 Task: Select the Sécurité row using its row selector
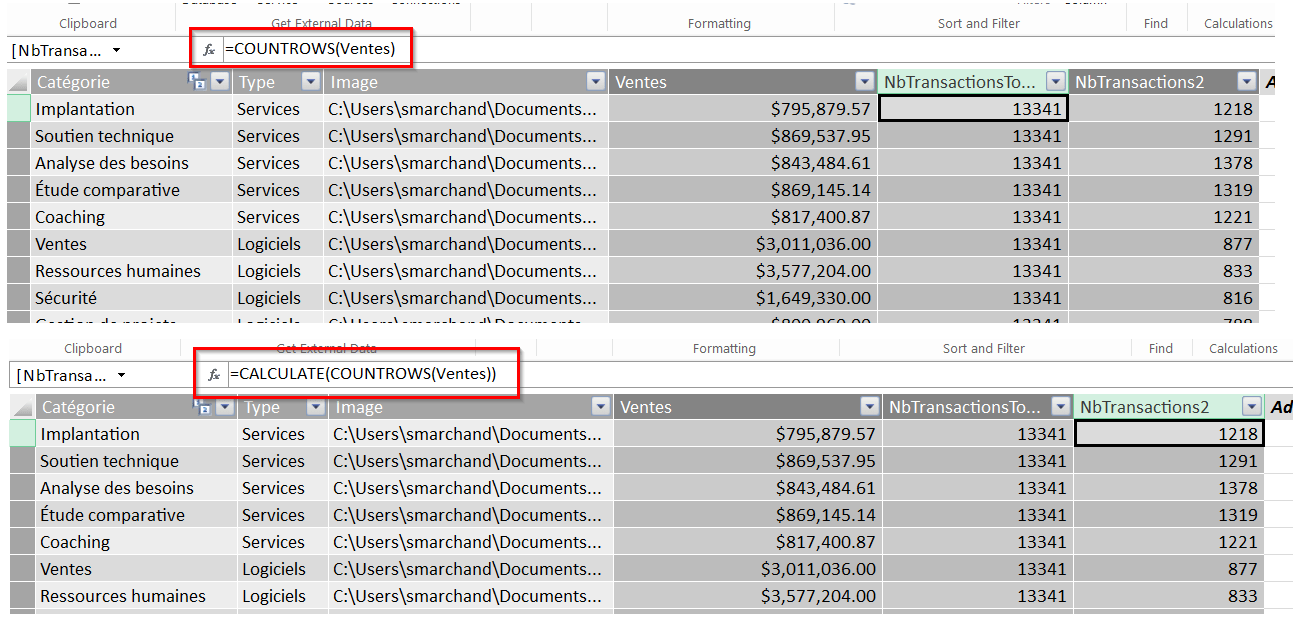point(19,298)
